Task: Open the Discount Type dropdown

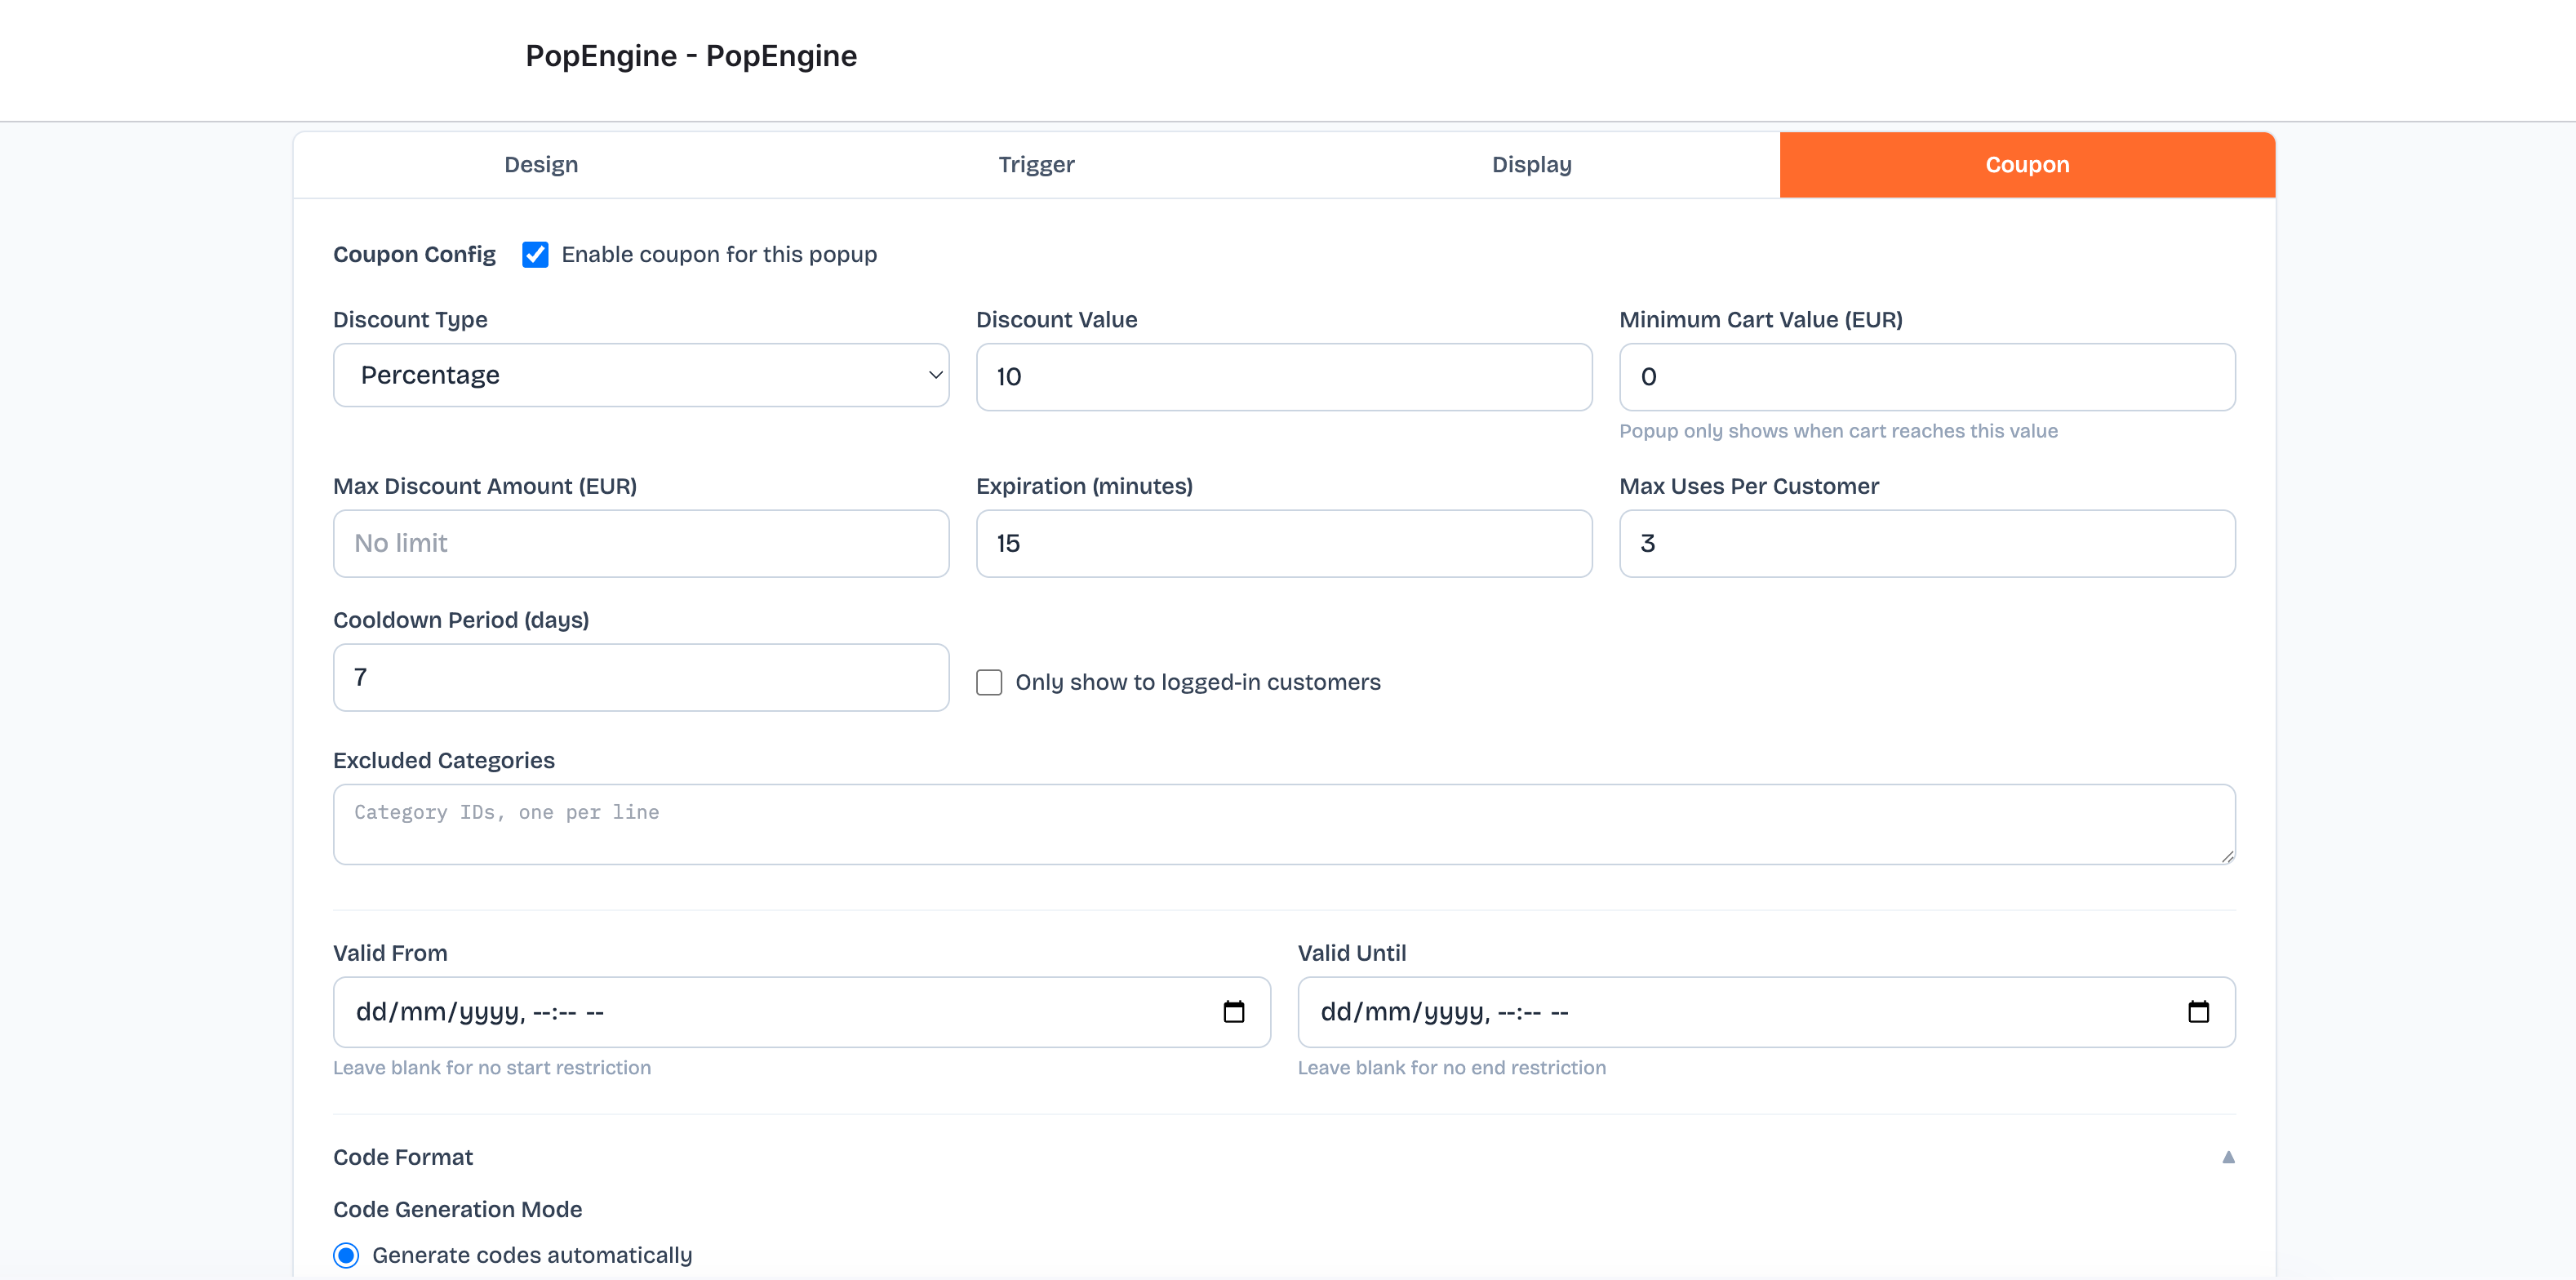Action: tap(640, 375)
